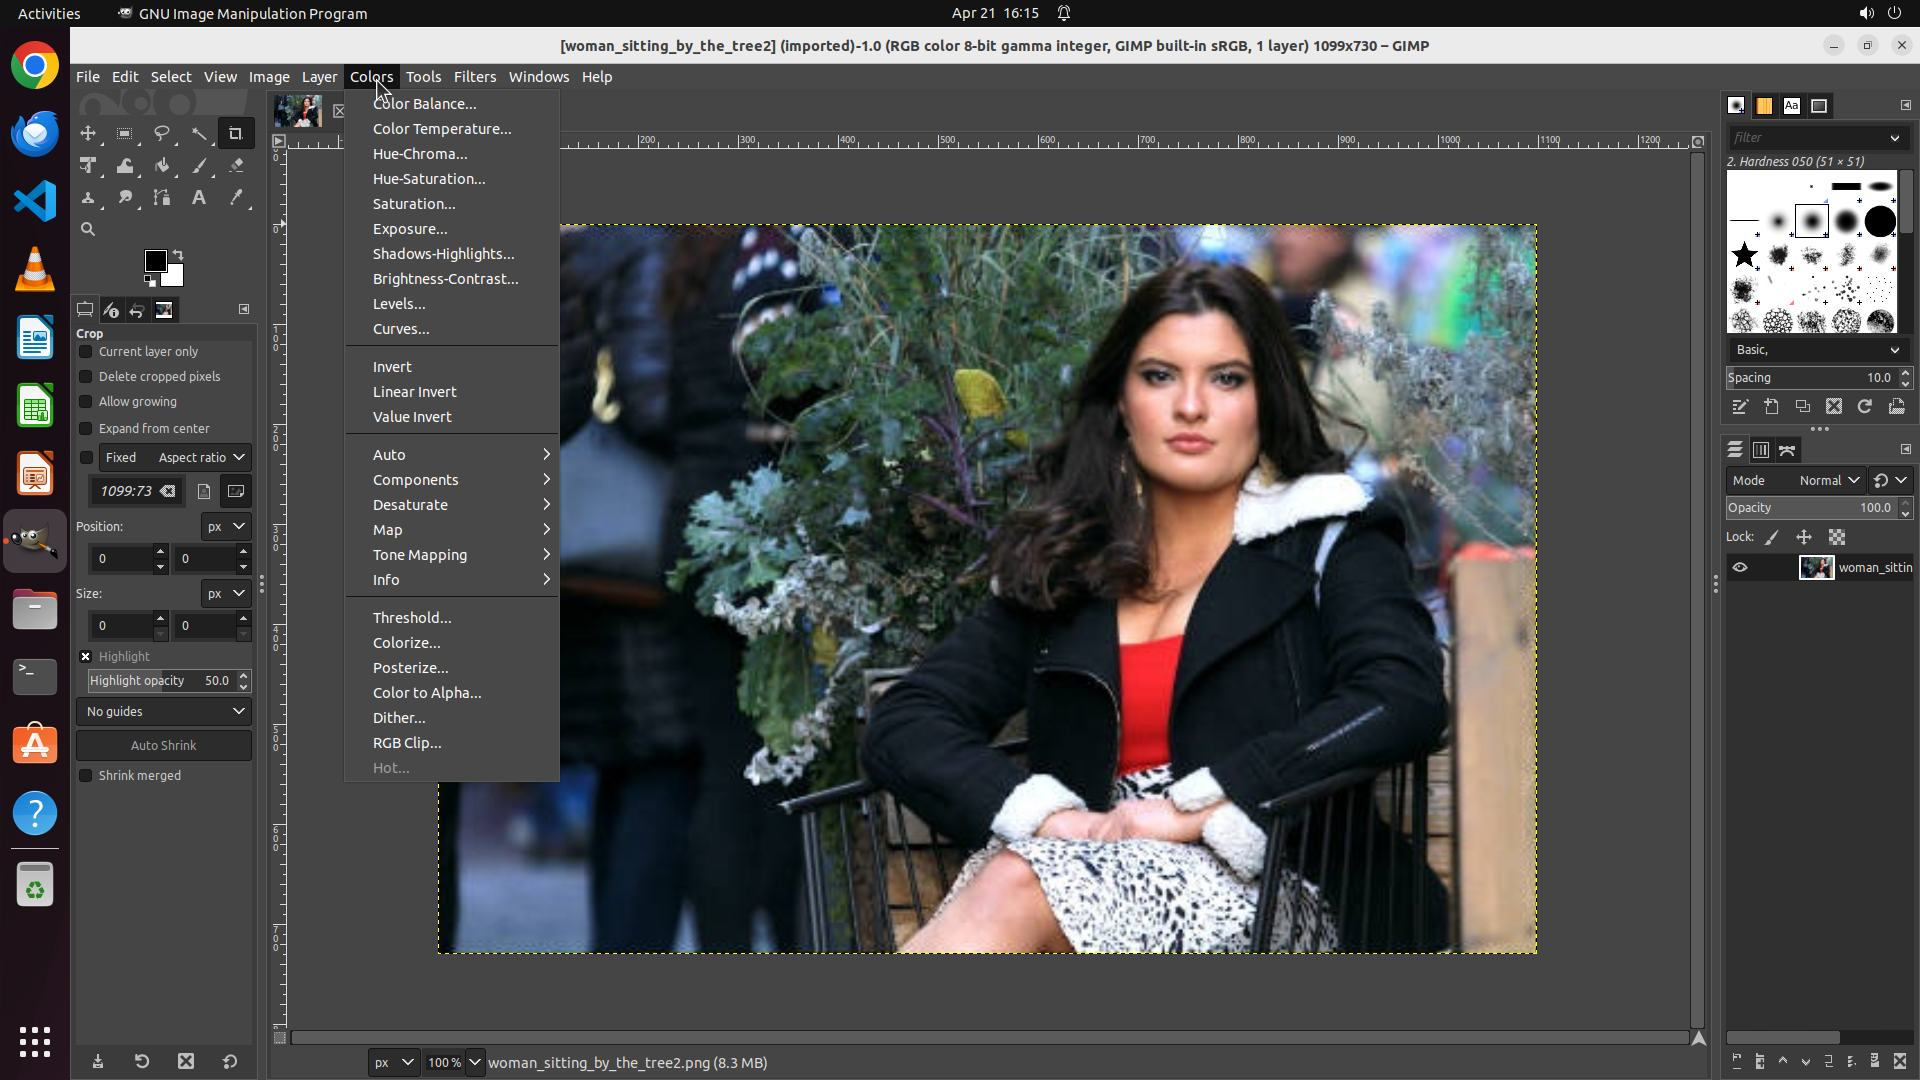Toggle Expand from center checkbox
Screen dimensions: 1920x1080
click(86, 429)
